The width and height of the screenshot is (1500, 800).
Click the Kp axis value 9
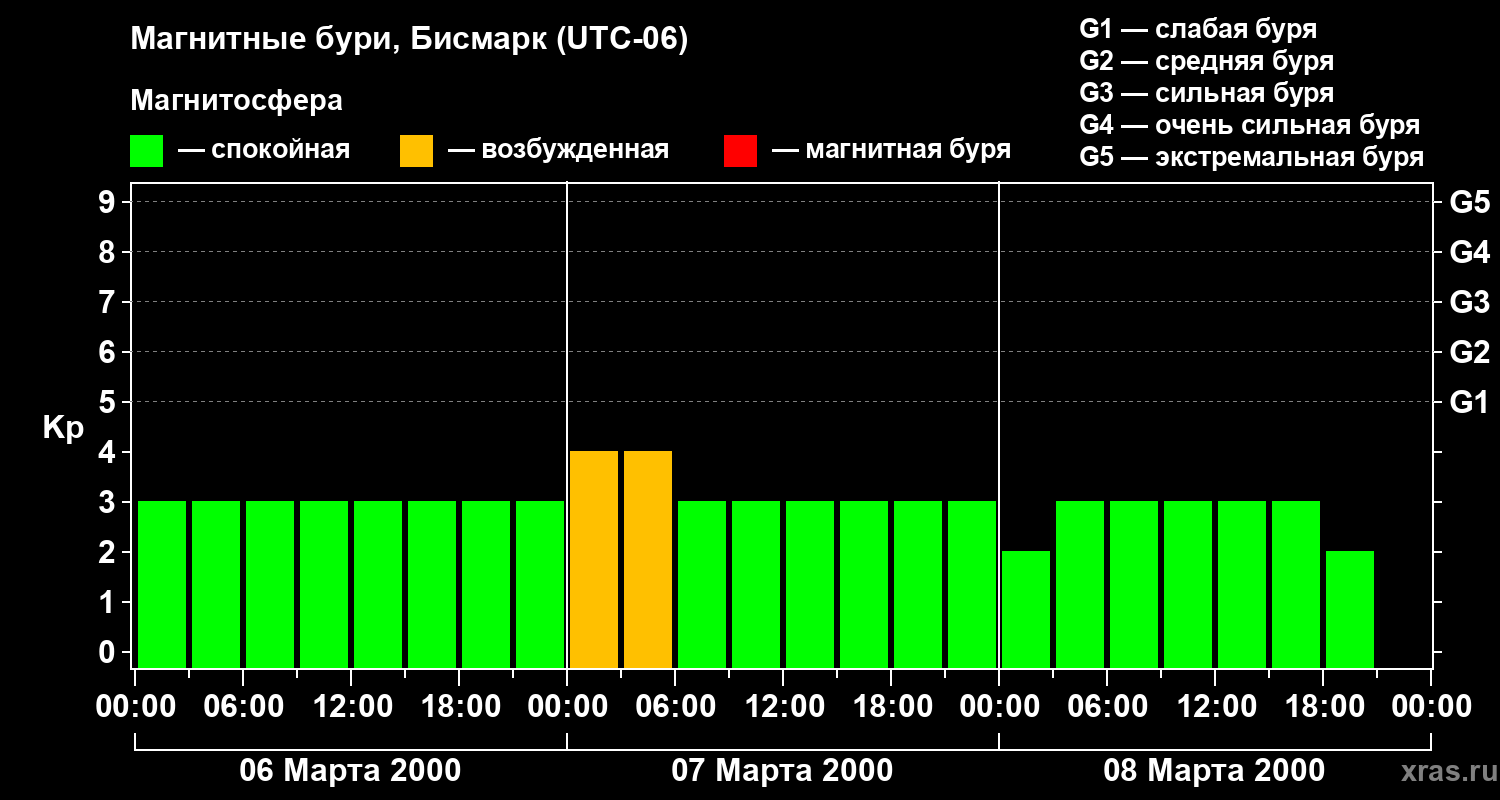point(109,202)
